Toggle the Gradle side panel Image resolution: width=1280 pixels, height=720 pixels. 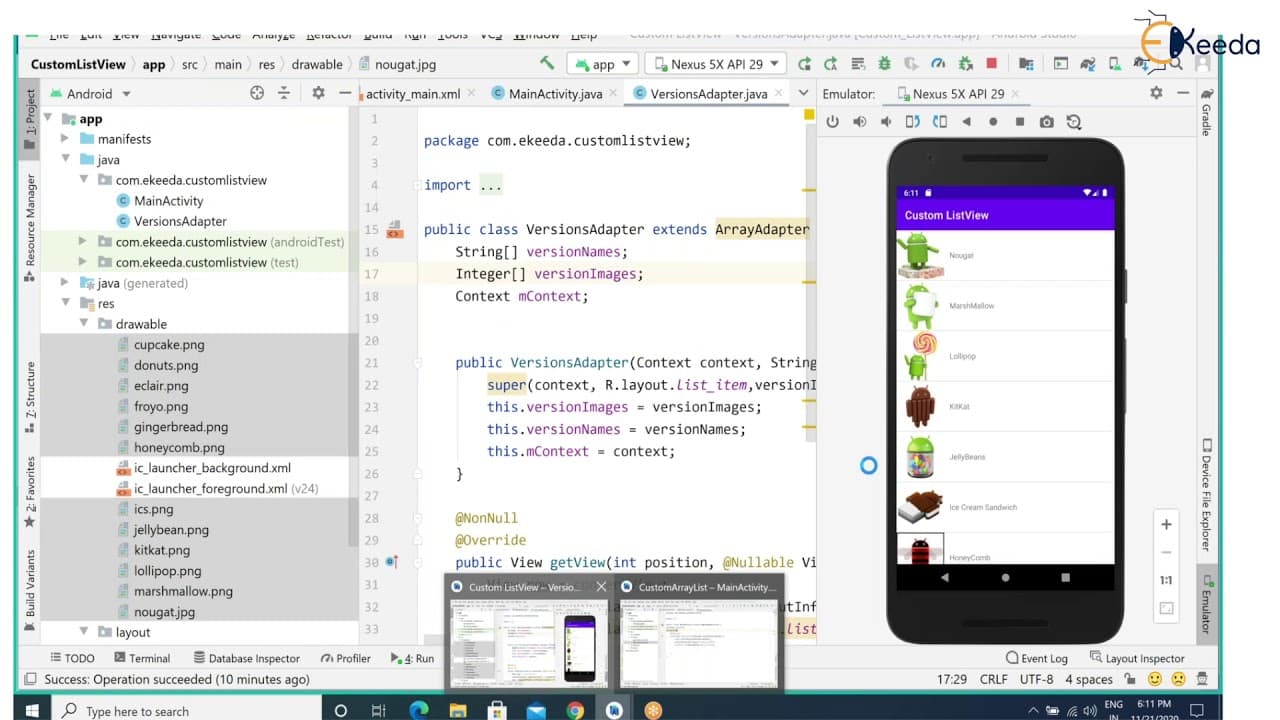(x=1207, y=112)
